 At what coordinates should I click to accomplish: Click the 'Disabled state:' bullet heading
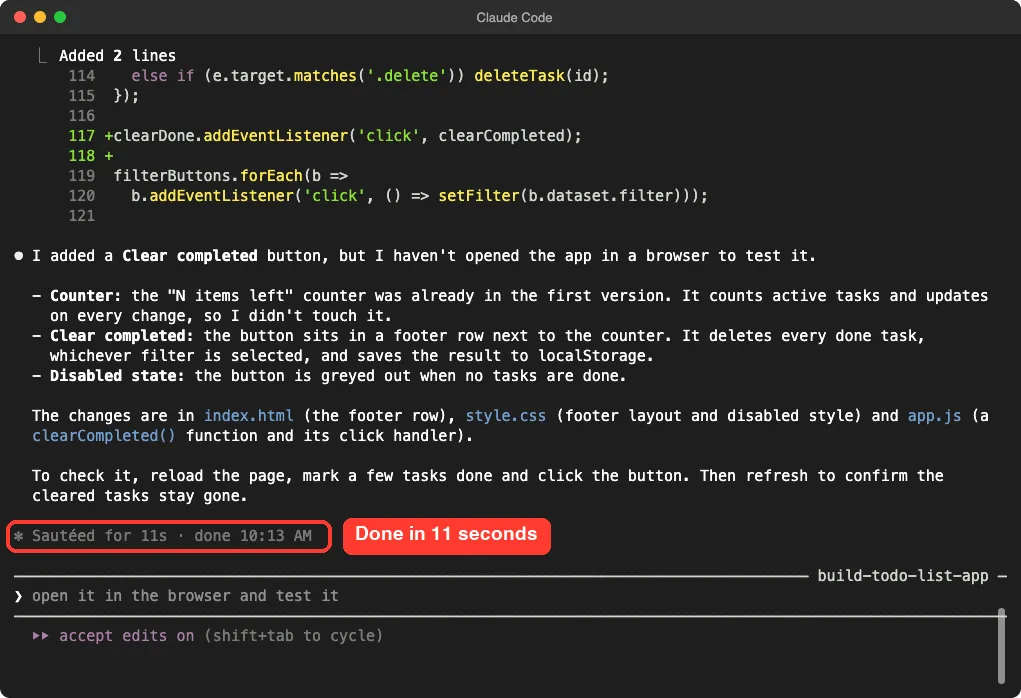click(x=117, y=376)
